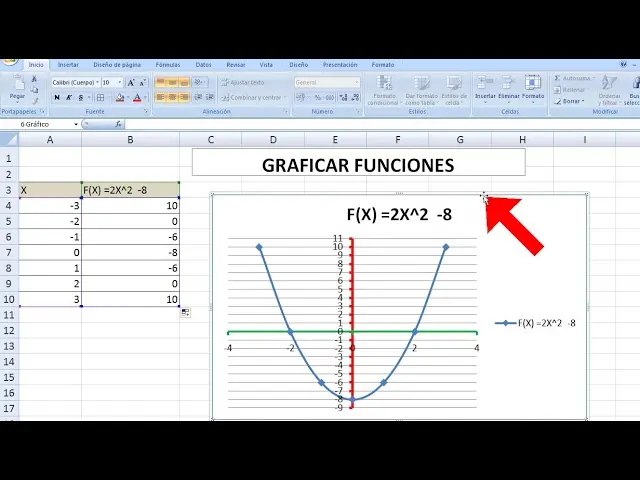Click the Pegar paste icon
Image resolution: width=640 pixels, height=480 pixels.
(17, 85)
